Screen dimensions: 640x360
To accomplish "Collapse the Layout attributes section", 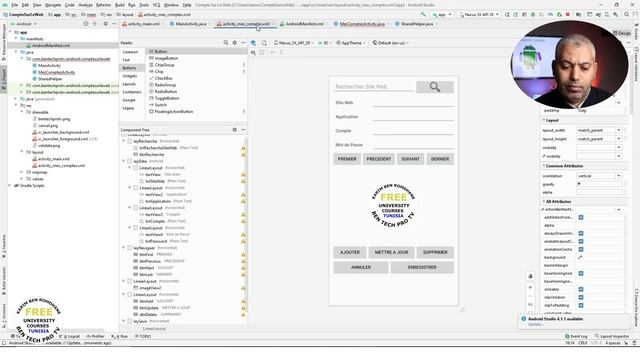I will 544,120.
